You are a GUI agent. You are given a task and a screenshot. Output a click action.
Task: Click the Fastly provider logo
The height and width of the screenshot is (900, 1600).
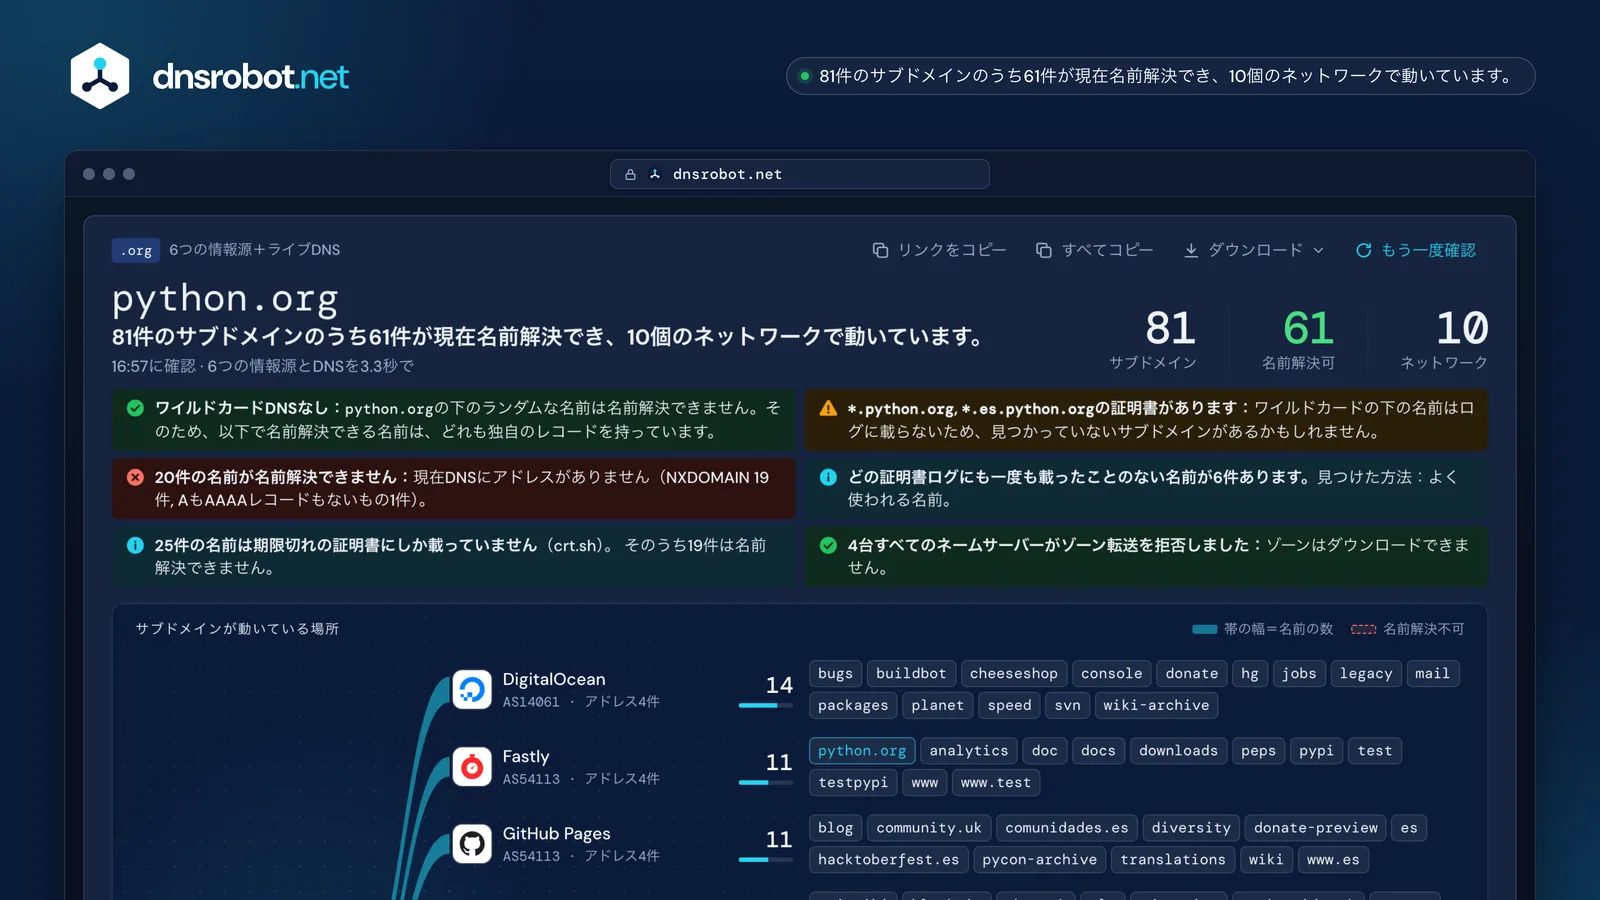point(472,766)
